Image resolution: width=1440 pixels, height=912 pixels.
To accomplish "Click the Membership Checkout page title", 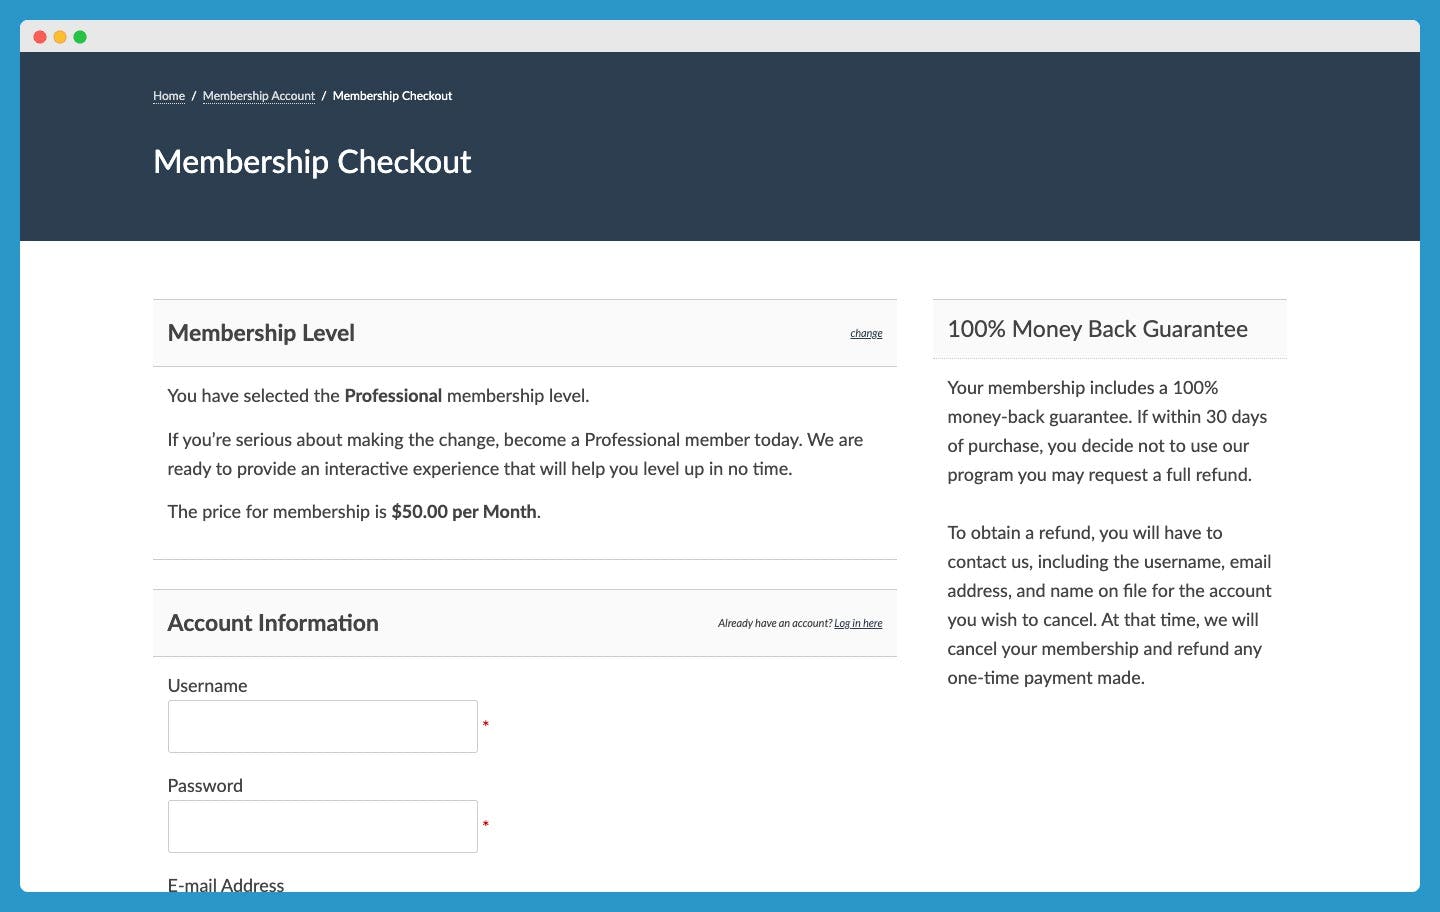I will pos(311,161).
